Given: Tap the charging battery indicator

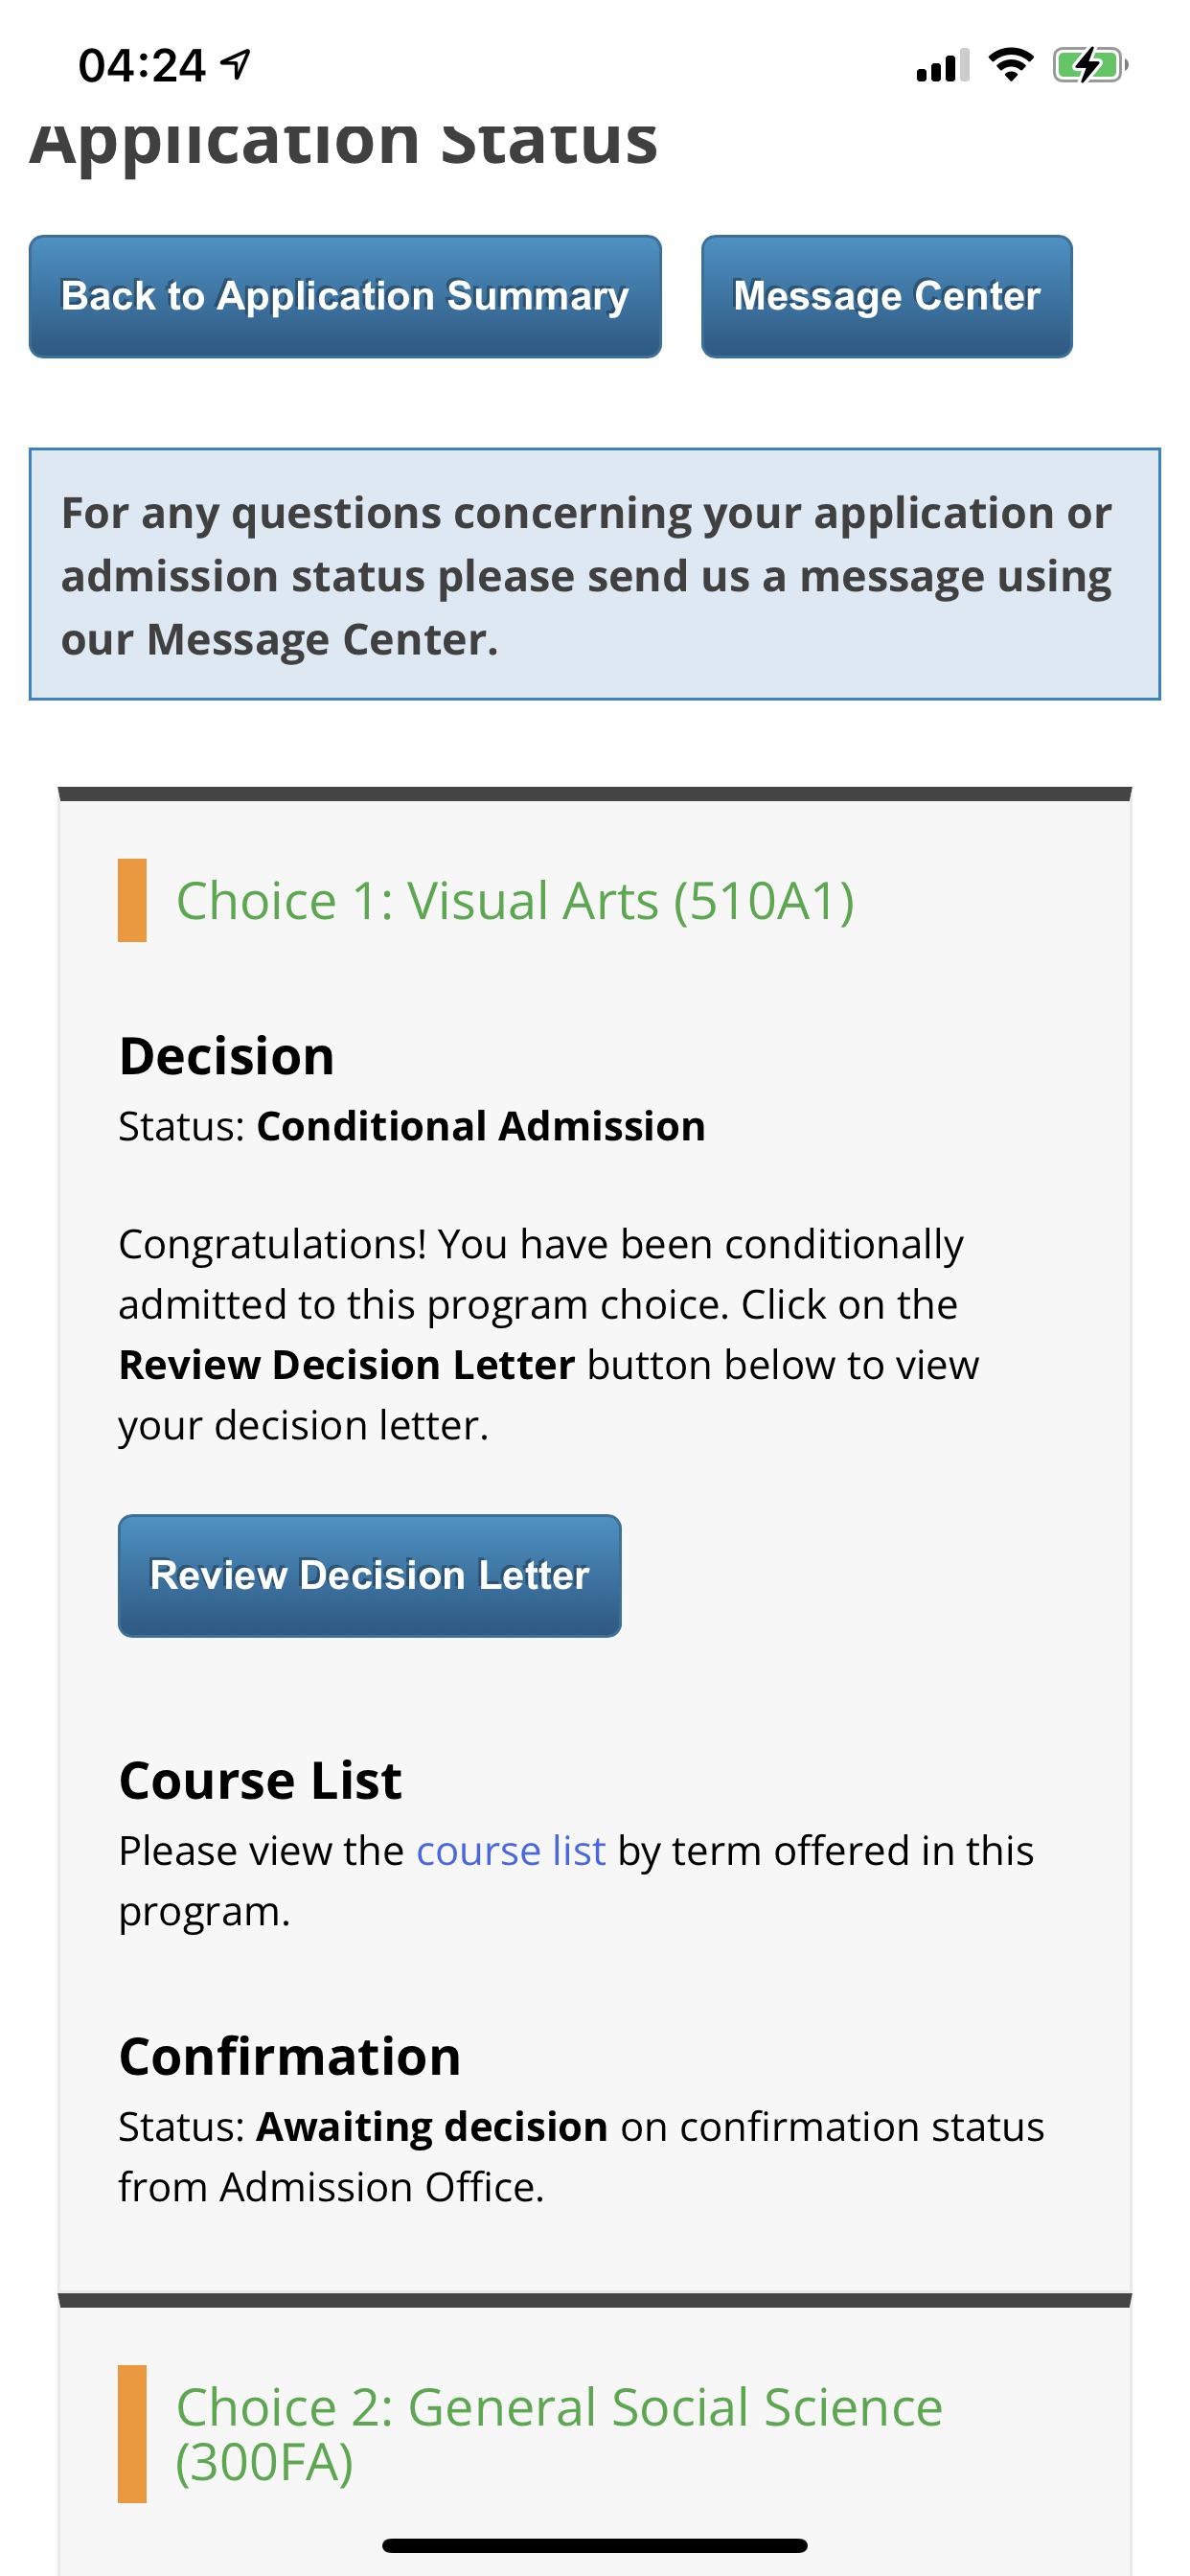Looking at the screenshot, I should coord(1088,65).
